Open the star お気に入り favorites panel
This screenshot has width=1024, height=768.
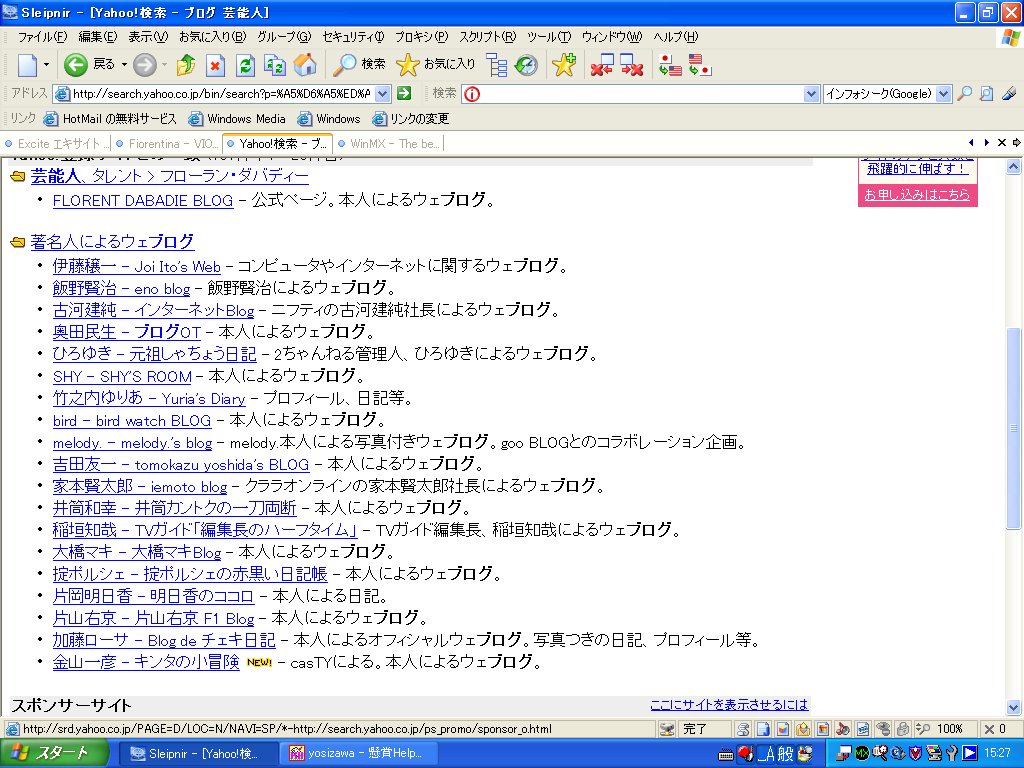(436, 64)
